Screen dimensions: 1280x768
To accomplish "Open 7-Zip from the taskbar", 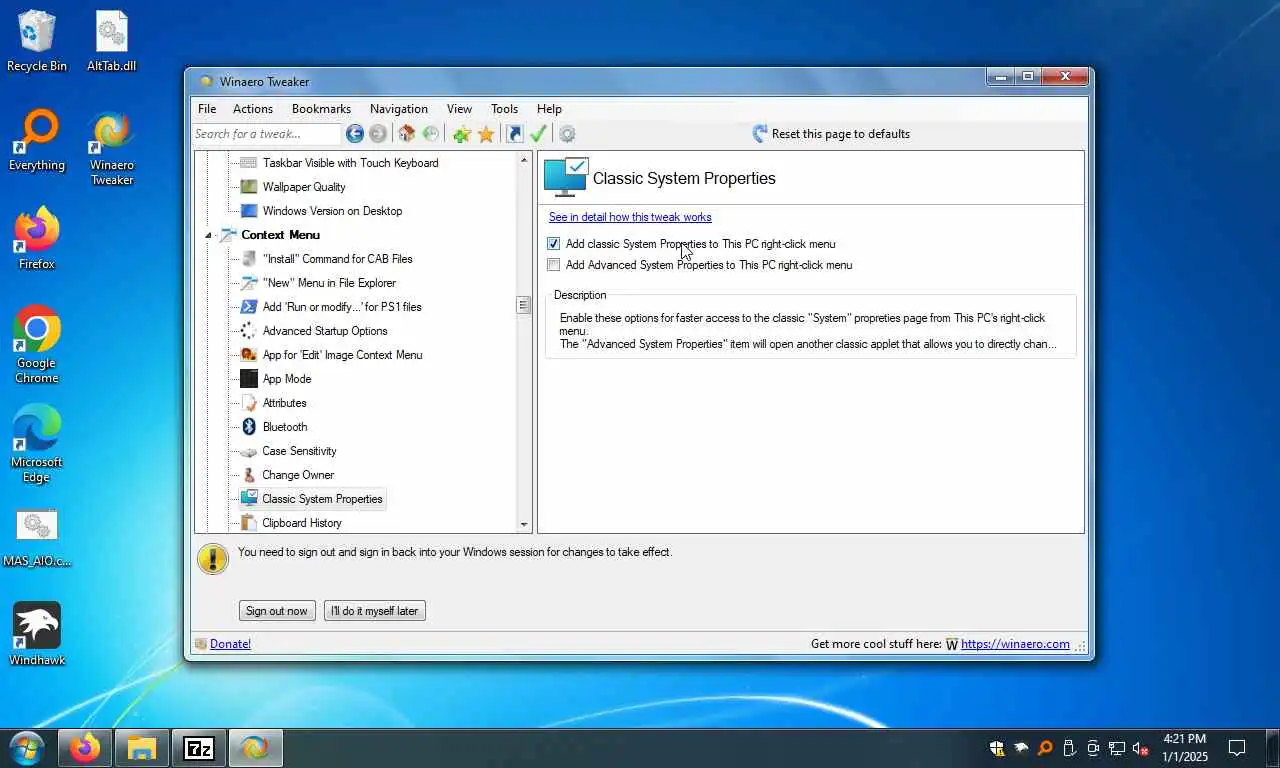I will point(199,748).
